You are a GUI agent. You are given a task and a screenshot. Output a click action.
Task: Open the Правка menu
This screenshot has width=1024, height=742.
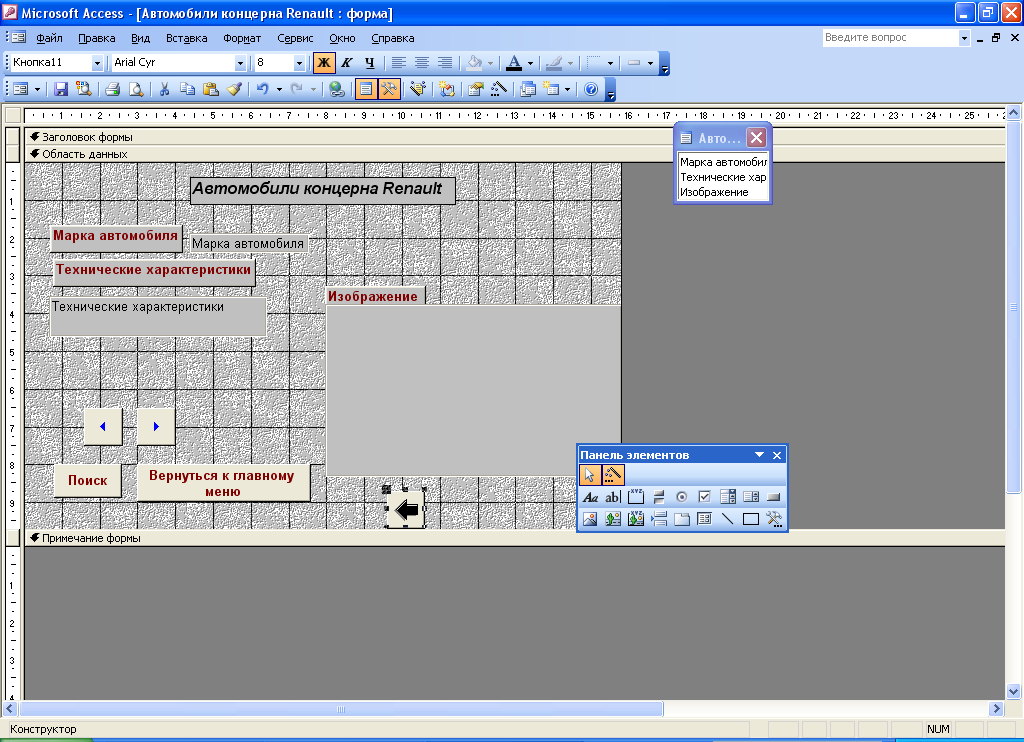point(97,38)
